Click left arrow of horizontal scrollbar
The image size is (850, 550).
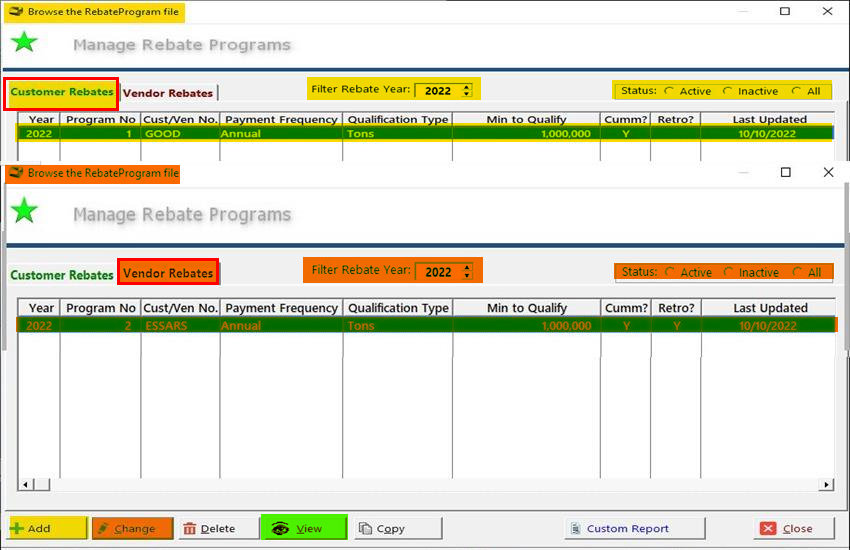[25, 484]
